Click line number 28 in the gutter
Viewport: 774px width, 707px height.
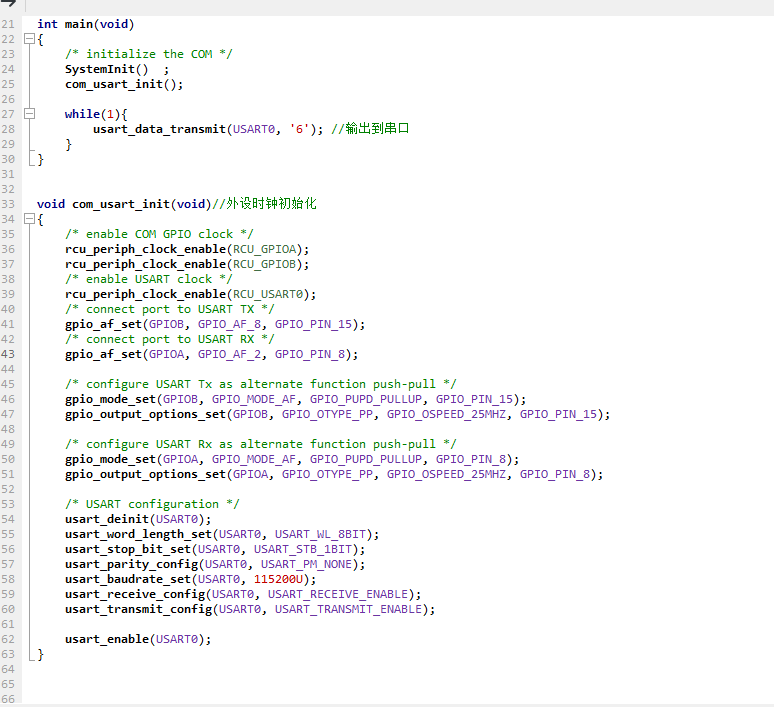8,129
